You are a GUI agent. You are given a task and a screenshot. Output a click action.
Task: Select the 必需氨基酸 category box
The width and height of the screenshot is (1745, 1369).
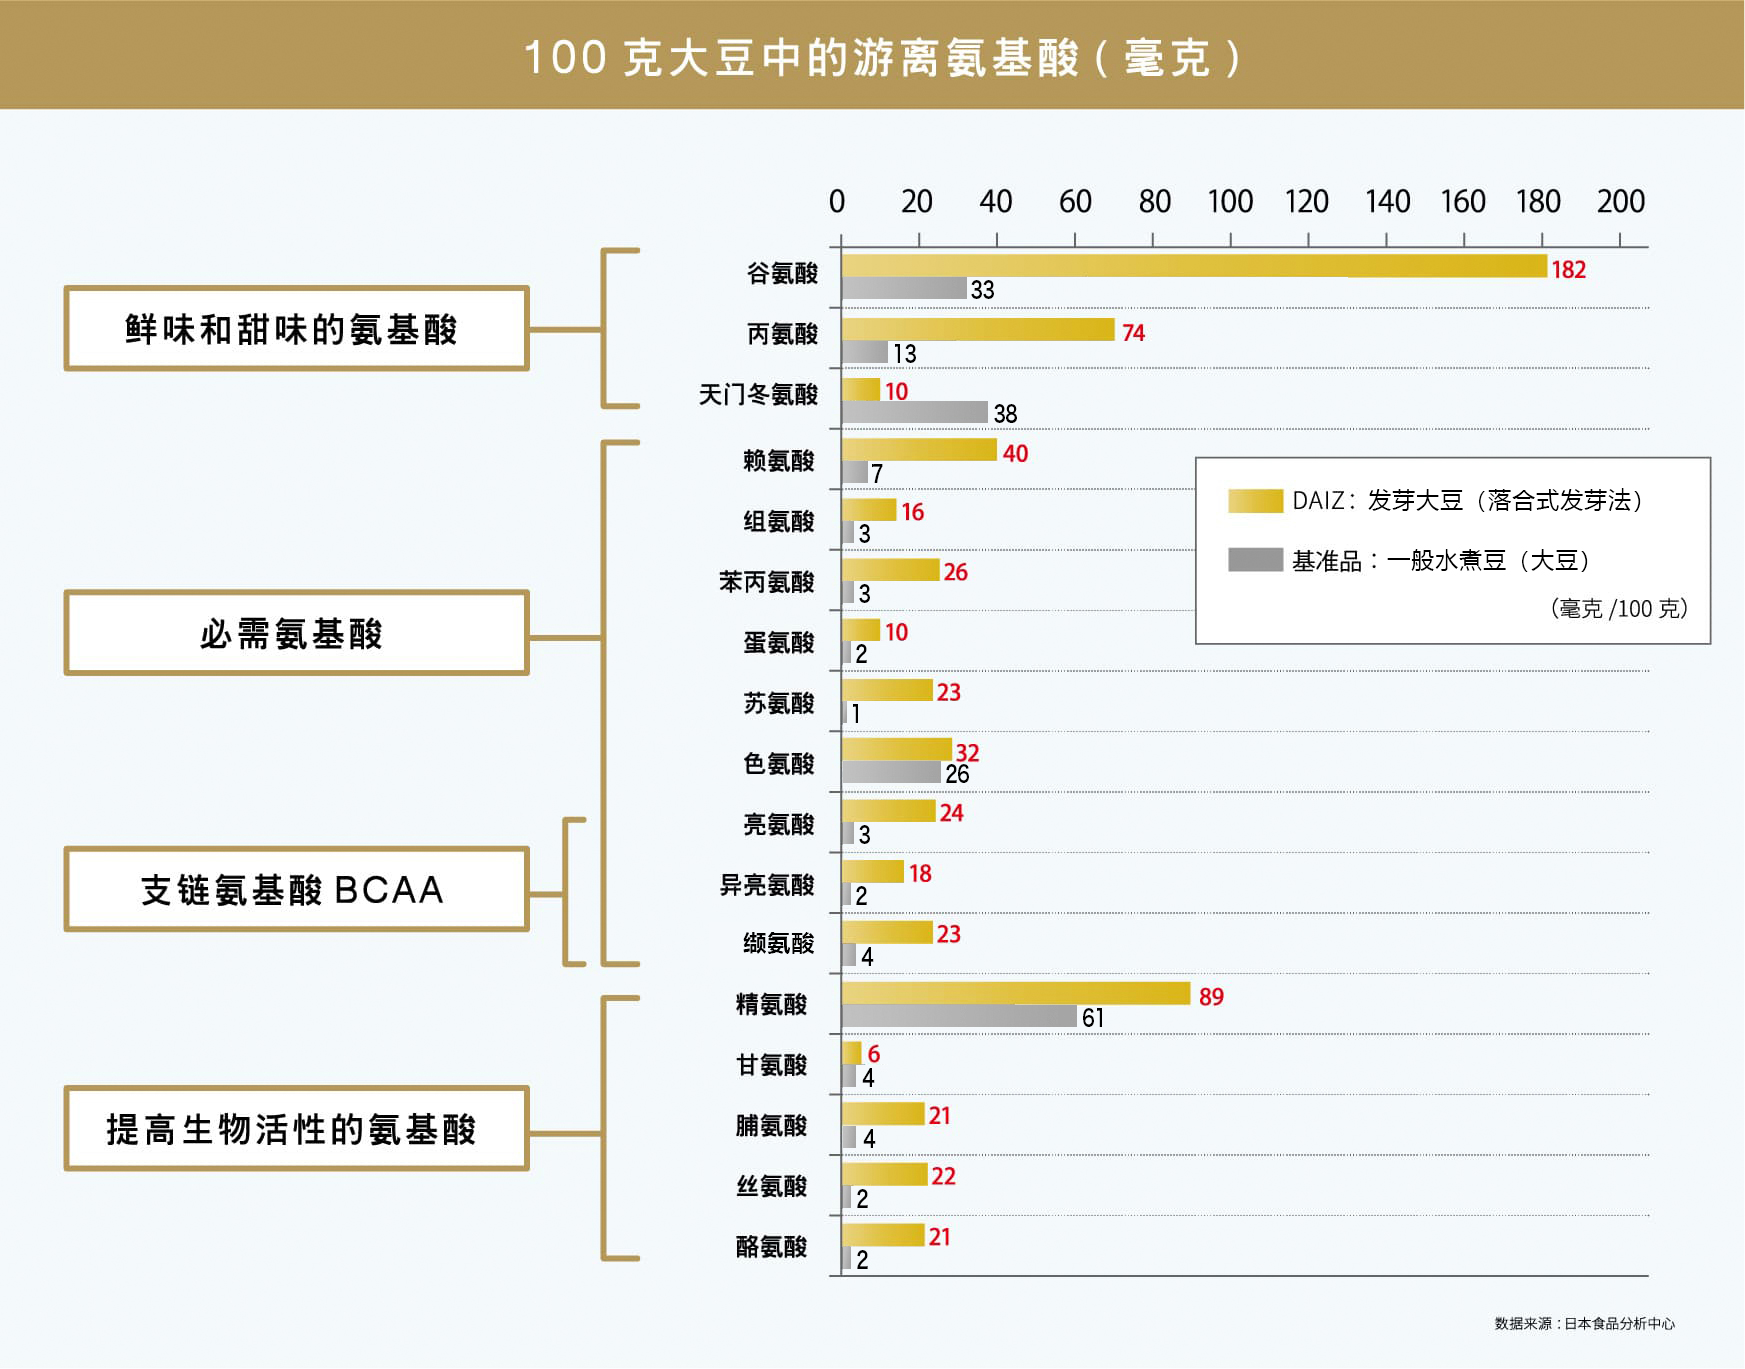pyautogui.click(x=297, y=633)
